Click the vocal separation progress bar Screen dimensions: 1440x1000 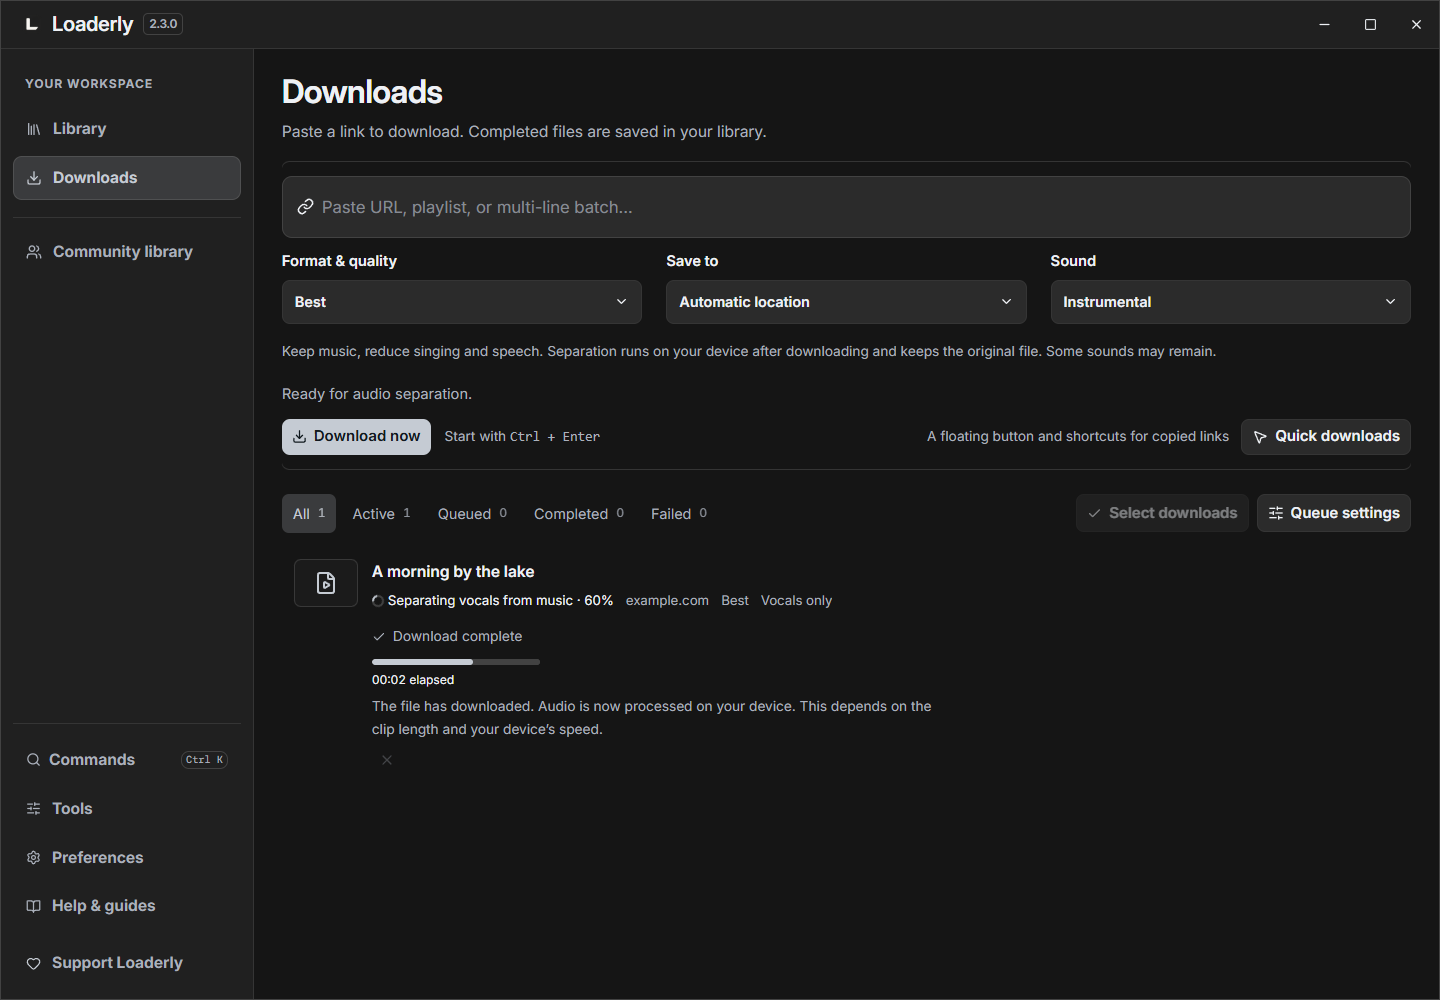456,662
